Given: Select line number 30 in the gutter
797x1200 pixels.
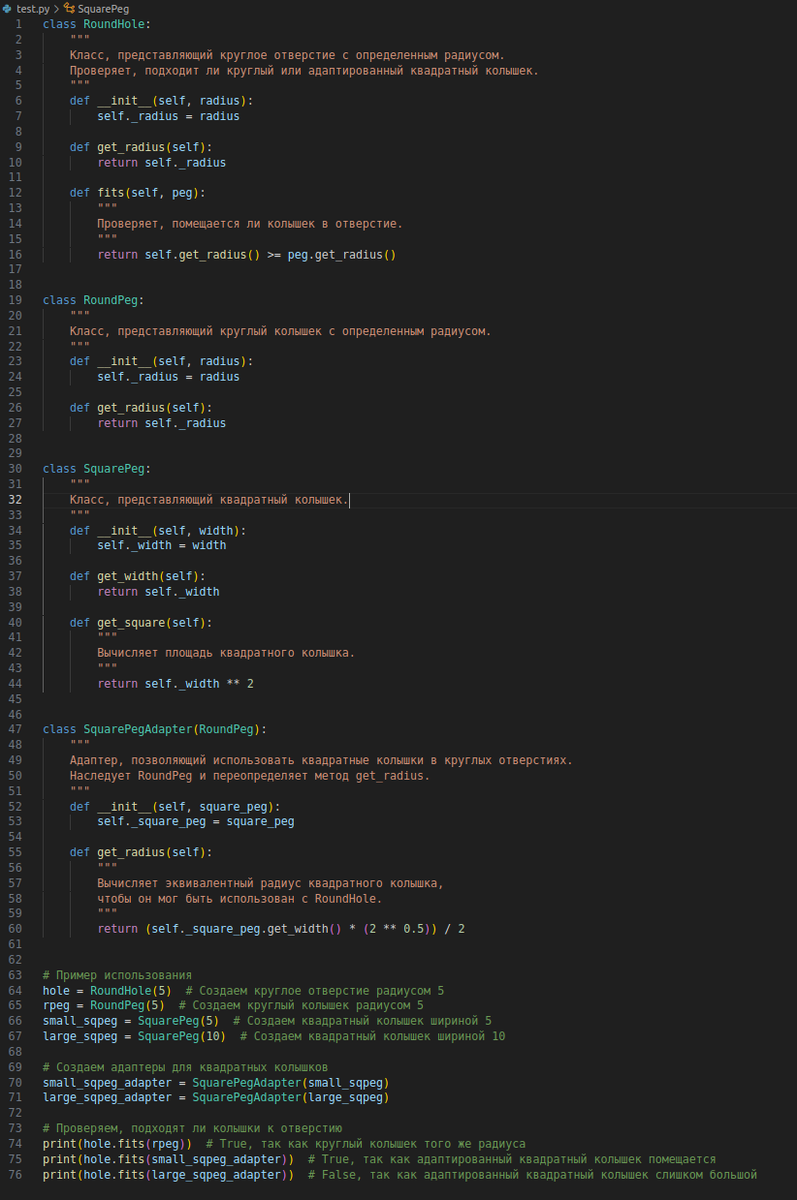Looking at the screenshot, I should point(15,469).
